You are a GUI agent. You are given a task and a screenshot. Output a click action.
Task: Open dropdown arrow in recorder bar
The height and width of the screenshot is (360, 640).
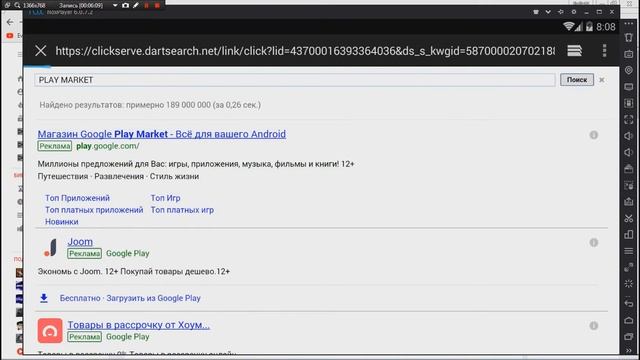pos(115,6)
